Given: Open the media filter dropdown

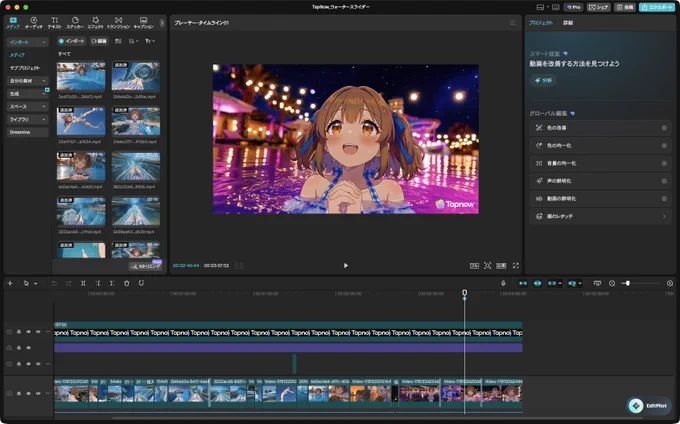Looking at the screenshot, I should click(150, 41).
